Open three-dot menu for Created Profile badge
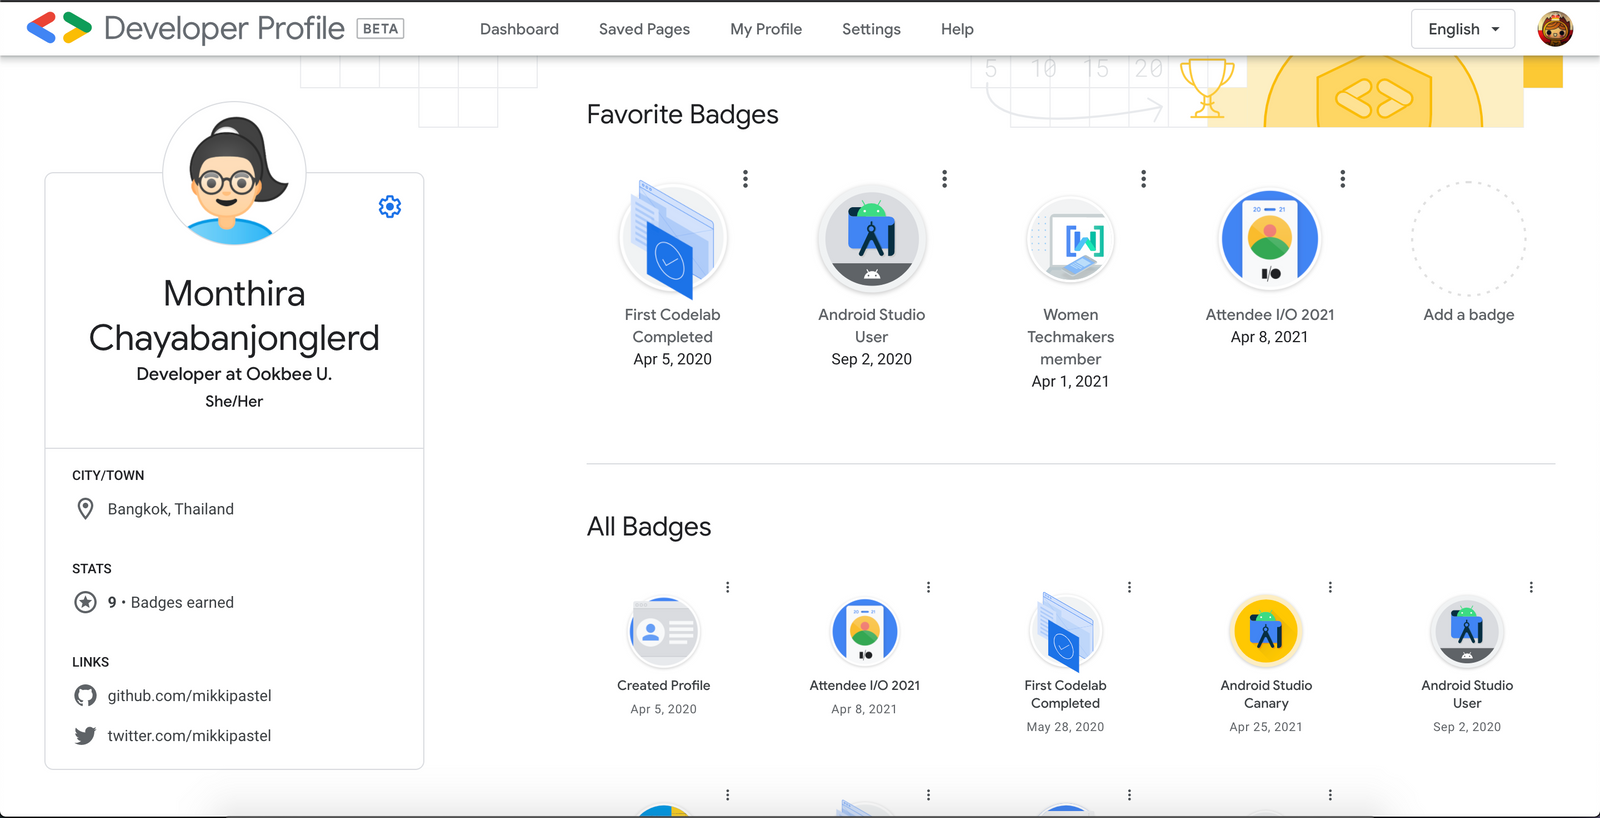 pos(727,588)
